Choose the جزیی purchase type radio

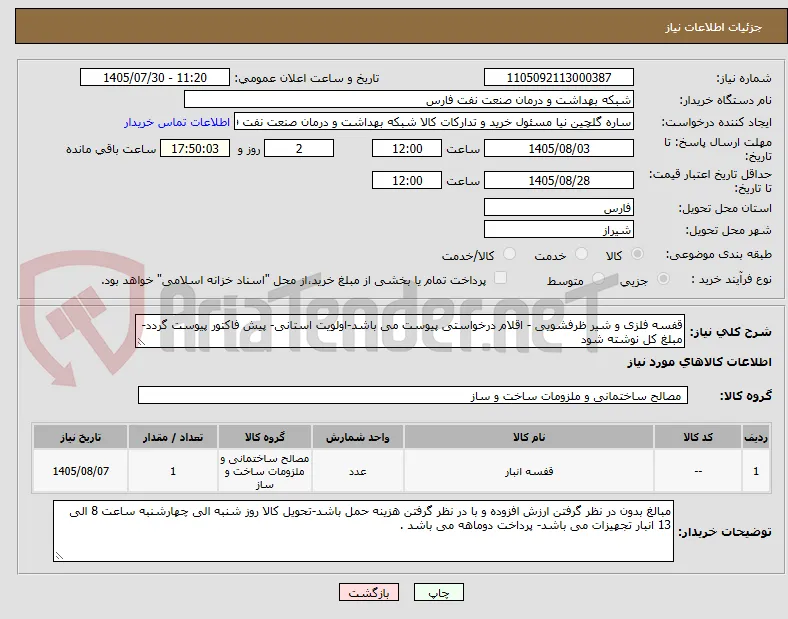(663, 279)
